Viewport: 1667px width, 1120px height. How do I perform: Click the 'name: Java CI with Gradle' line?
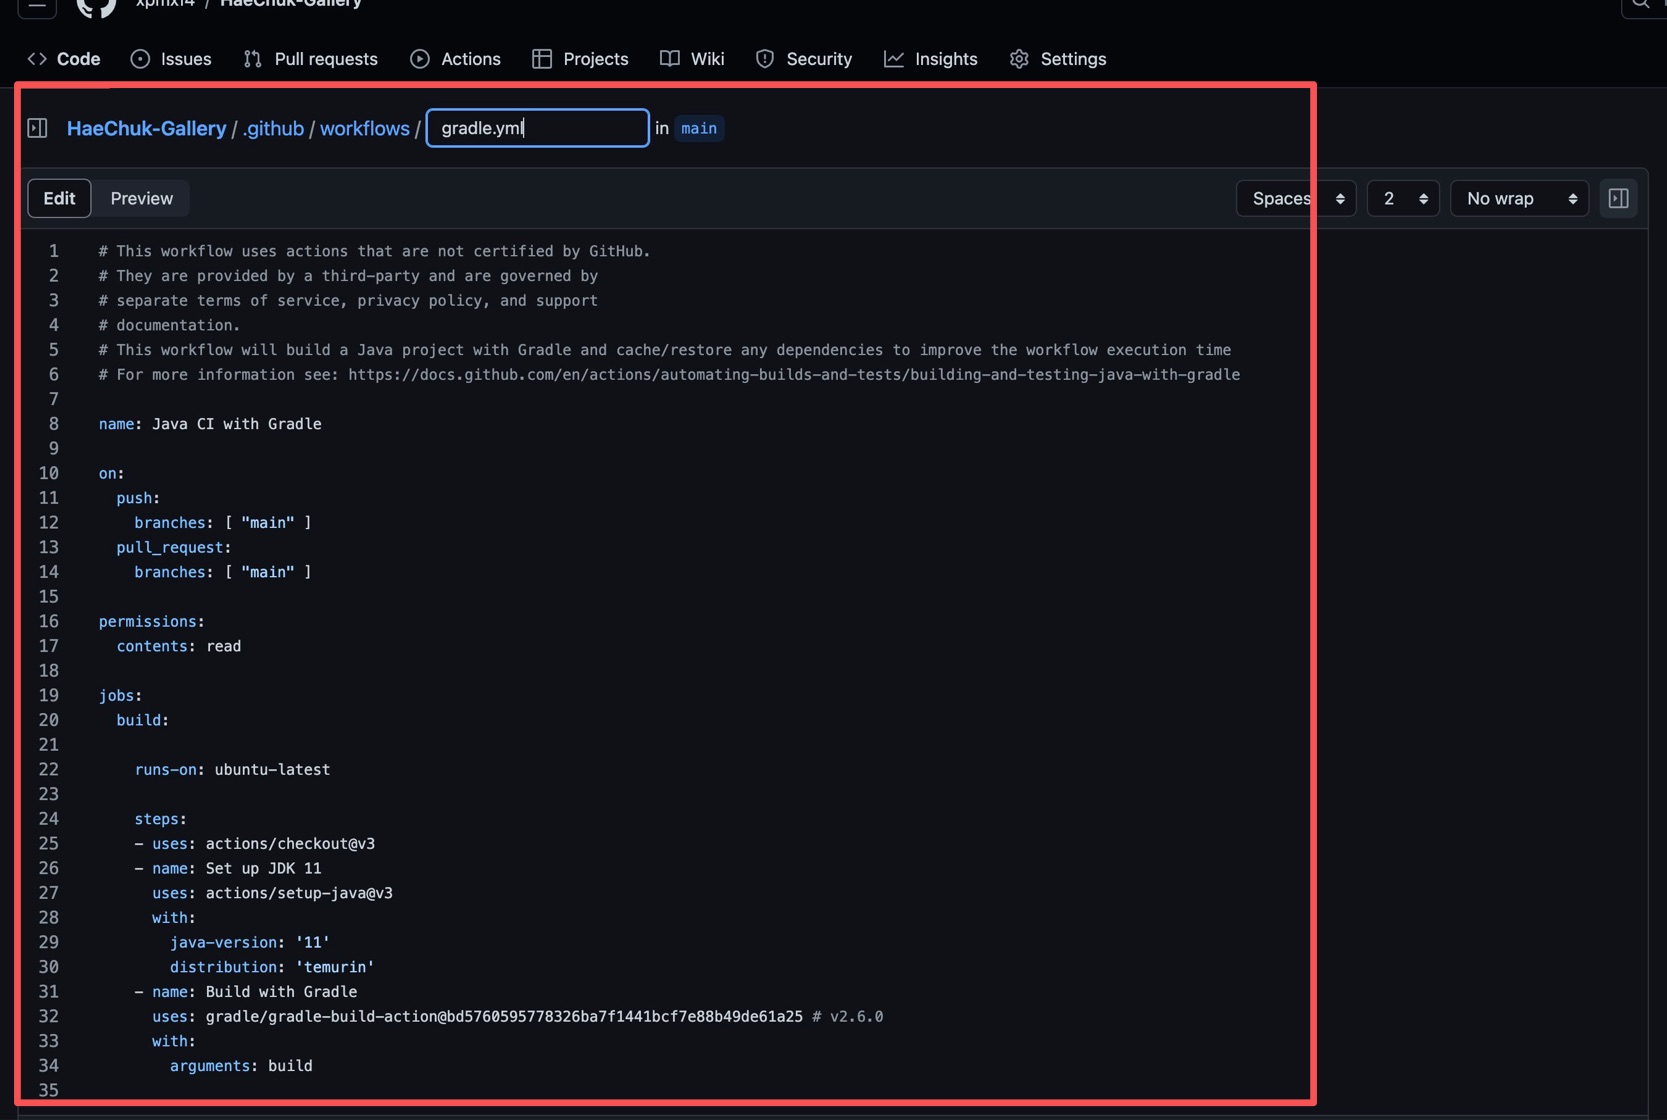[210, 424]
